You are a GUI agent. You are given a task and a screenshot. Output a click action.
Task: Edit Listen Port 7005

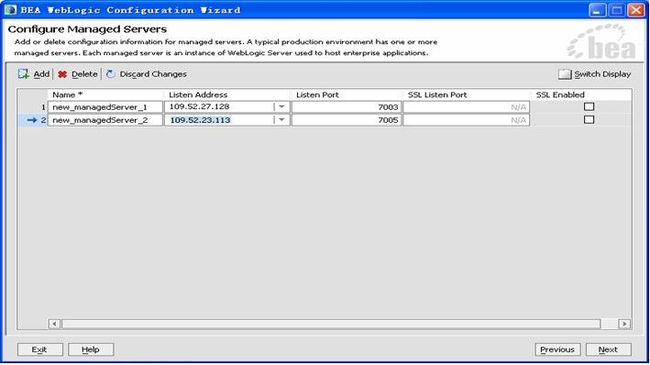347,120
